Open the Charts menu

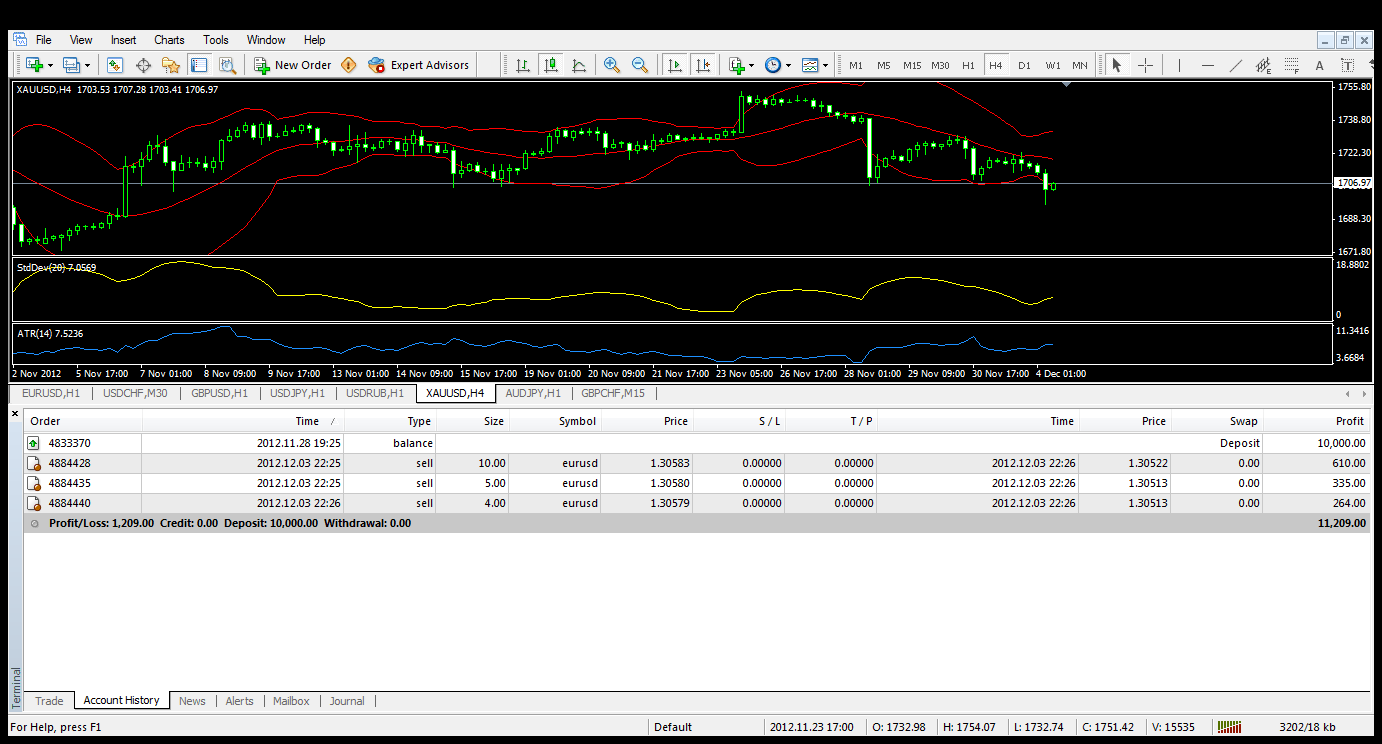click(x=169, y=40)
